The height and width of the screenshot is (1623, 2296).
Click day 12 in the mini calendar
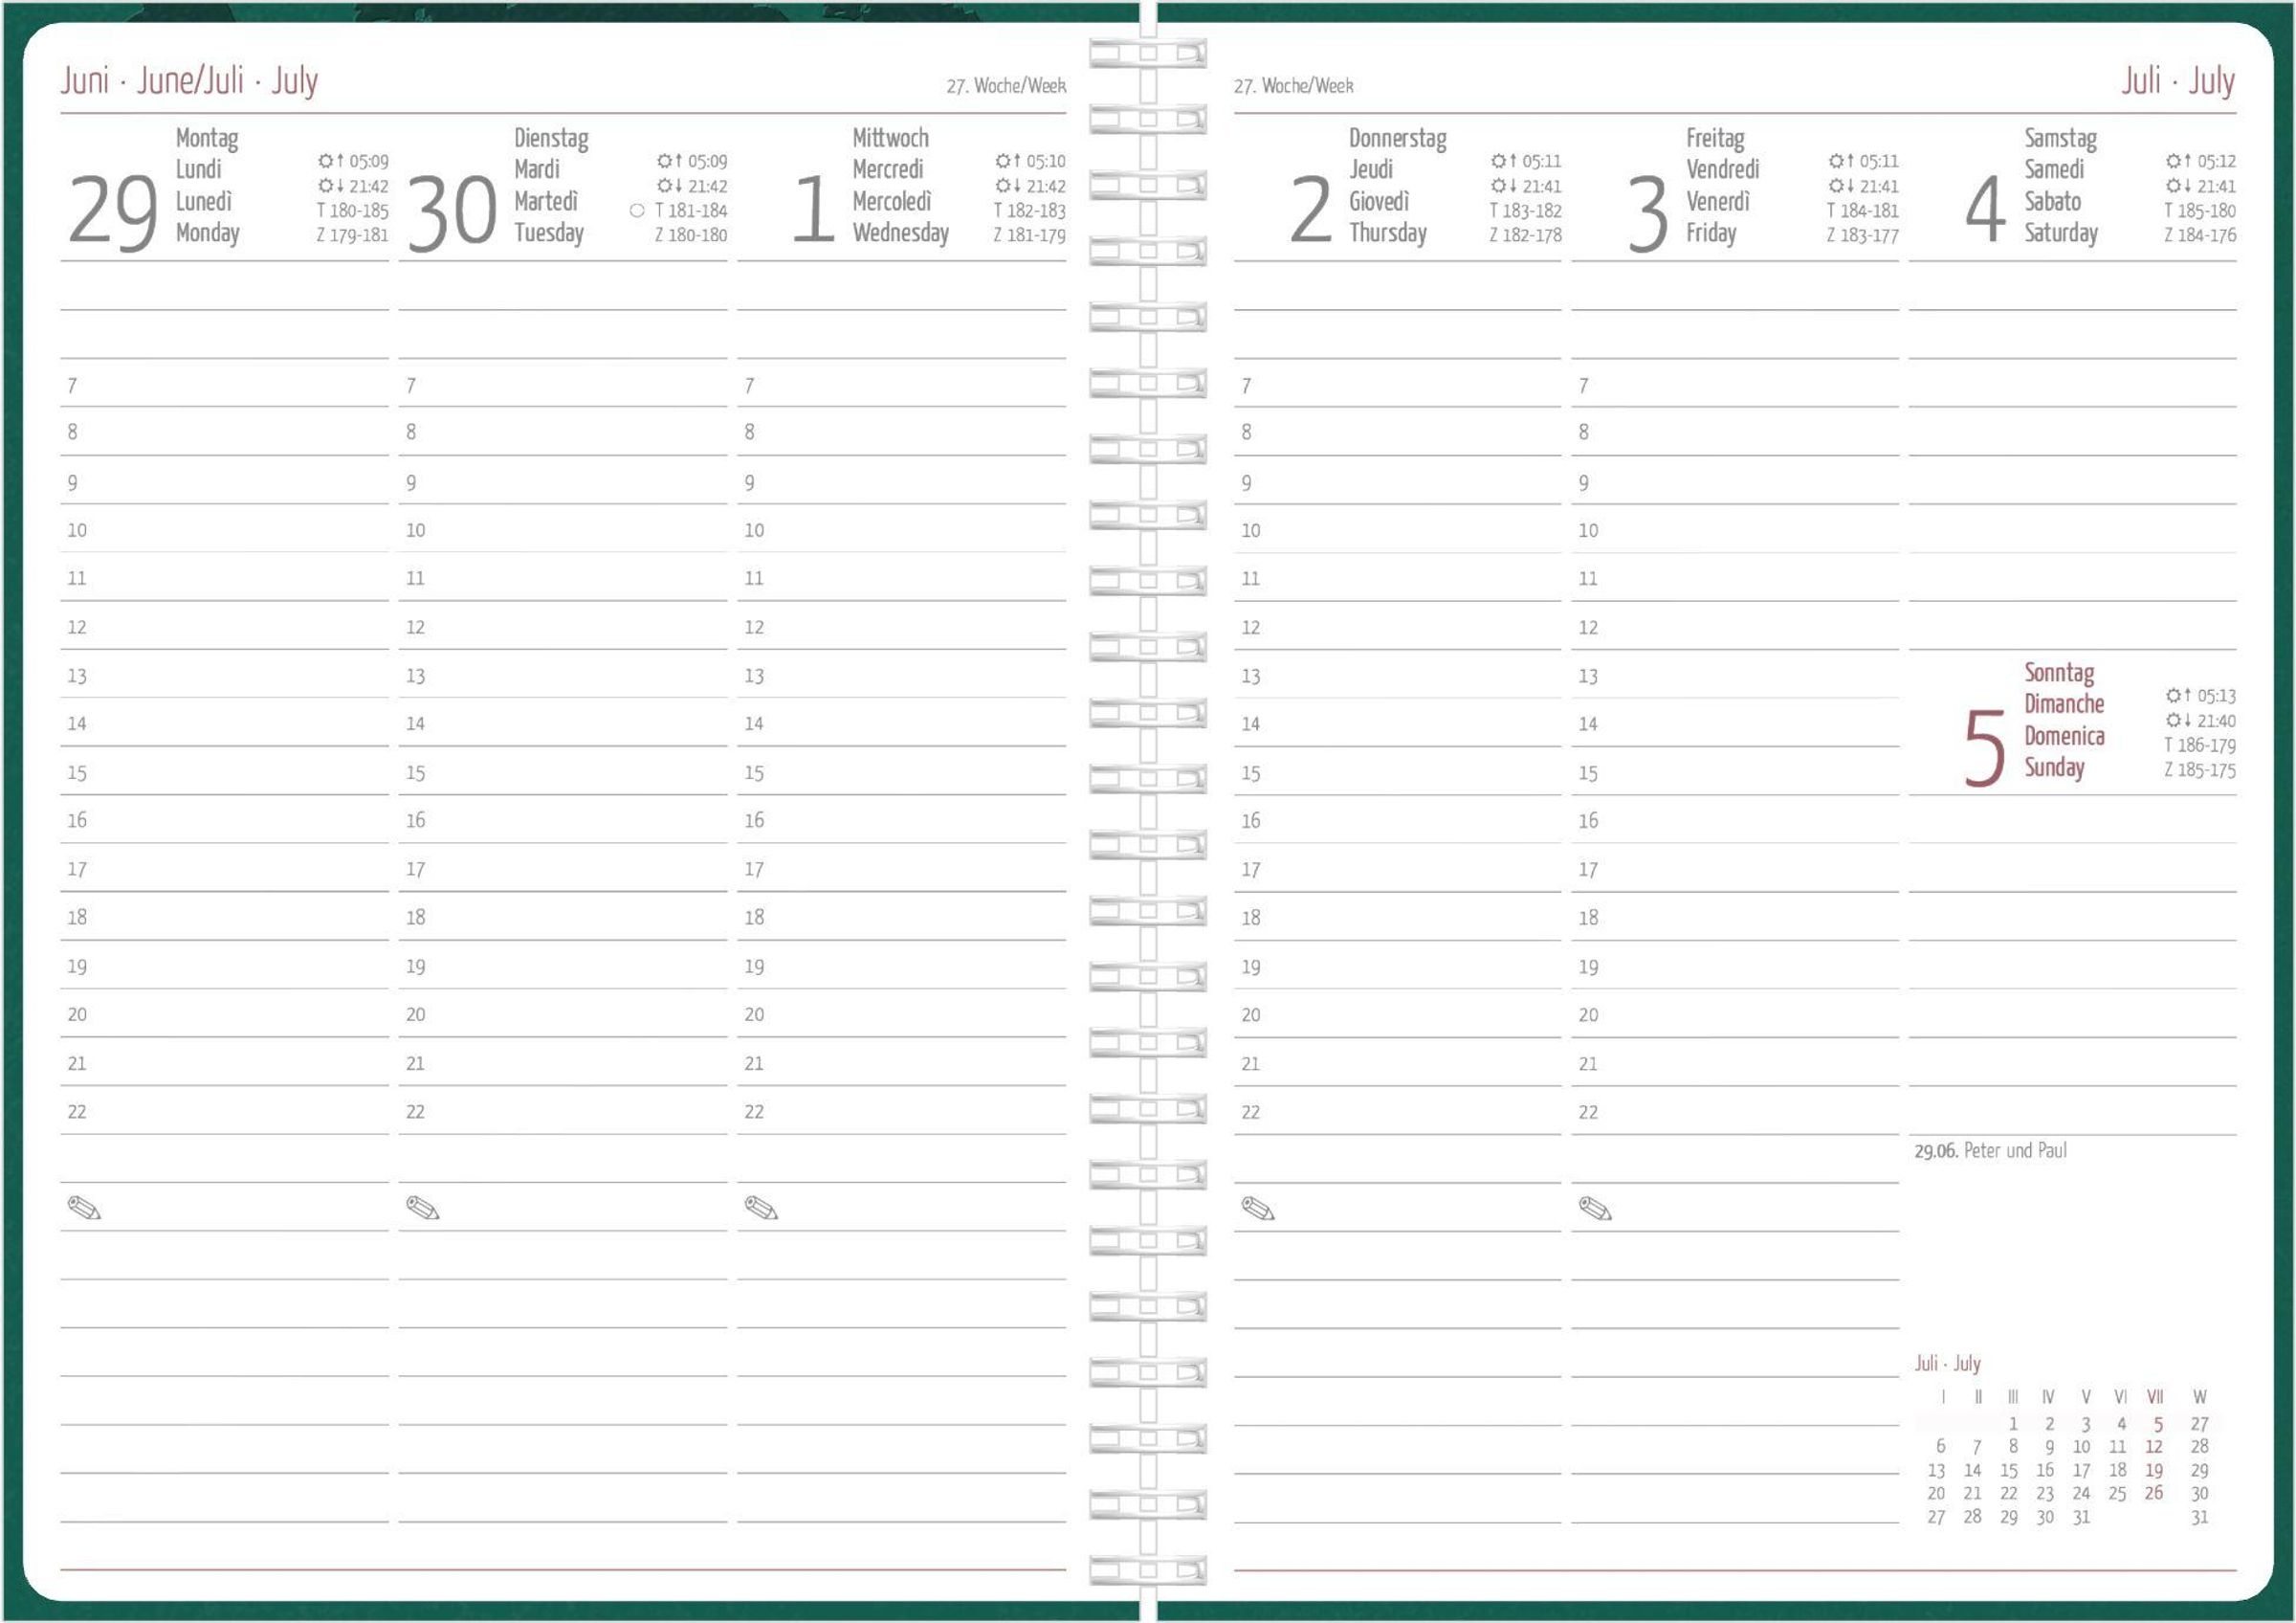coord(2153,1446)
